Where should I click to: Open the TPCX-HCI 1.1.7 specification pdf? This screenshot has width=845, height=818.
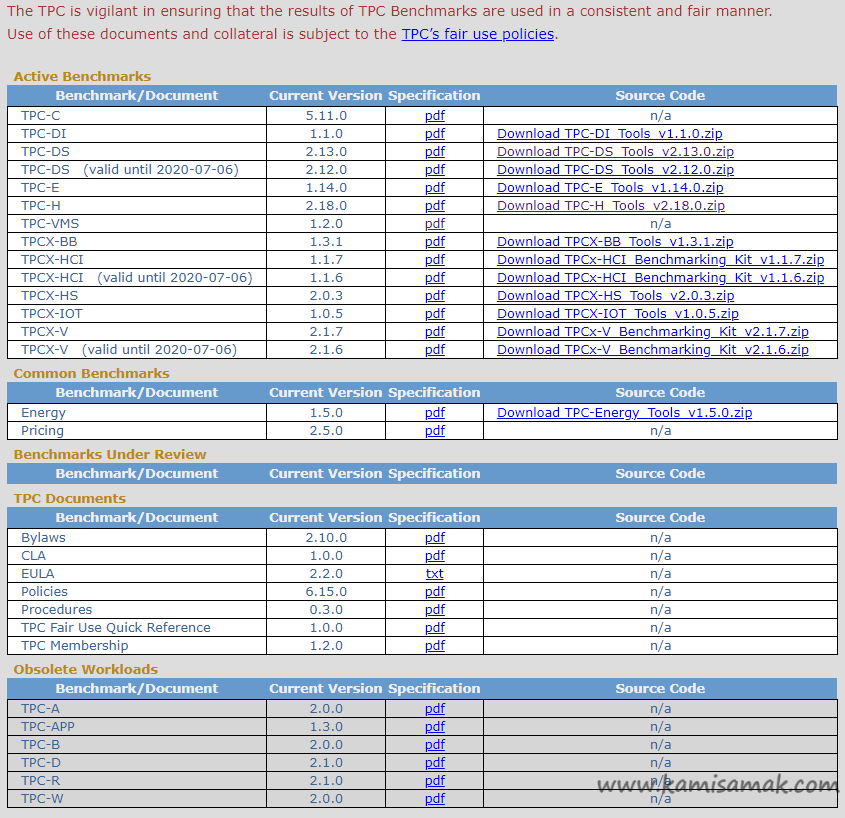tap(434, 260)
